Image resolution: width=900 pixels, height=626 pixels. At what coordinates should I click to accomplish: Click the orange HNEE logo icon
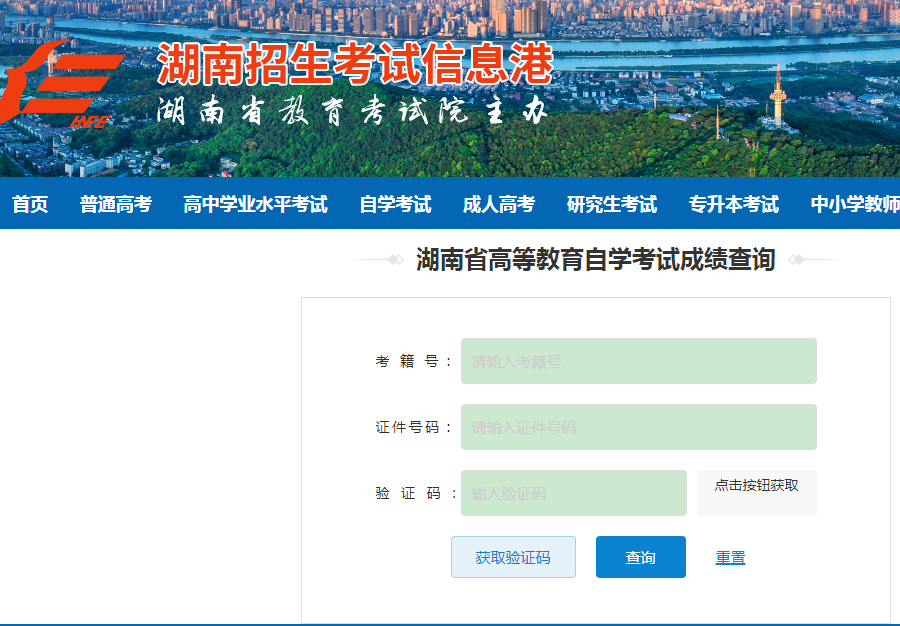62,88
